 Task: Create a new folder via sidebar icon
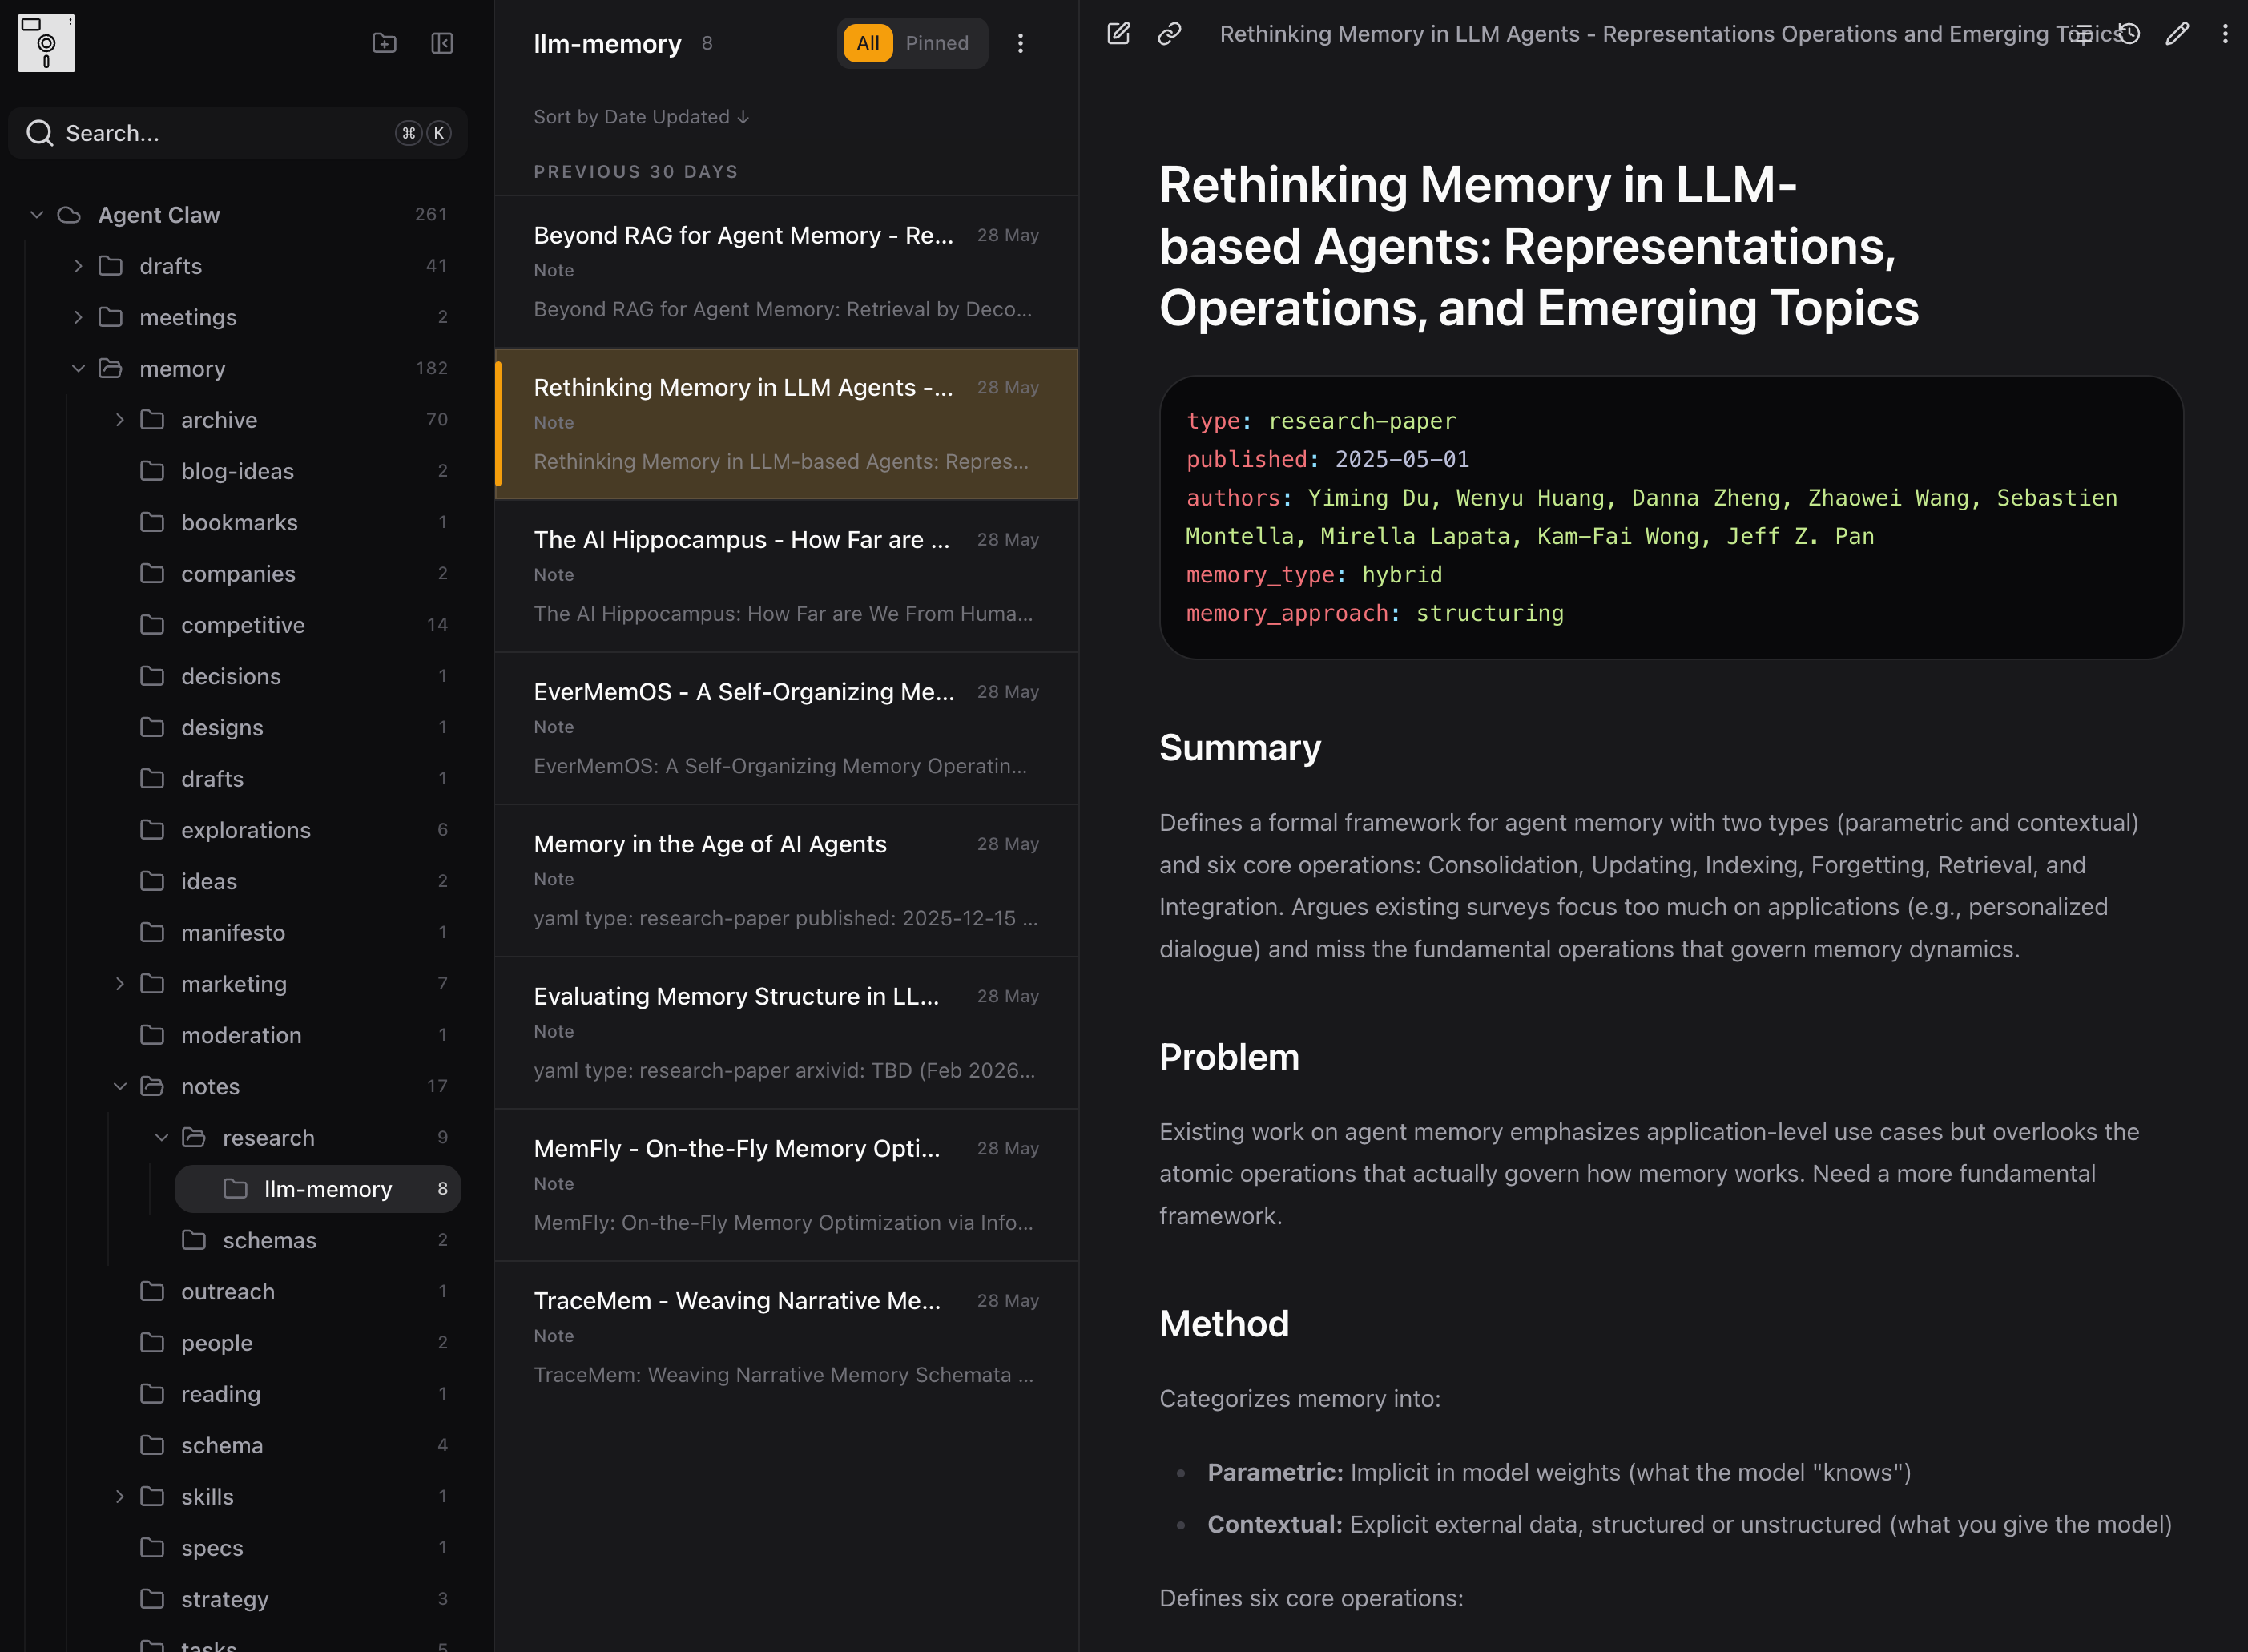384,43
